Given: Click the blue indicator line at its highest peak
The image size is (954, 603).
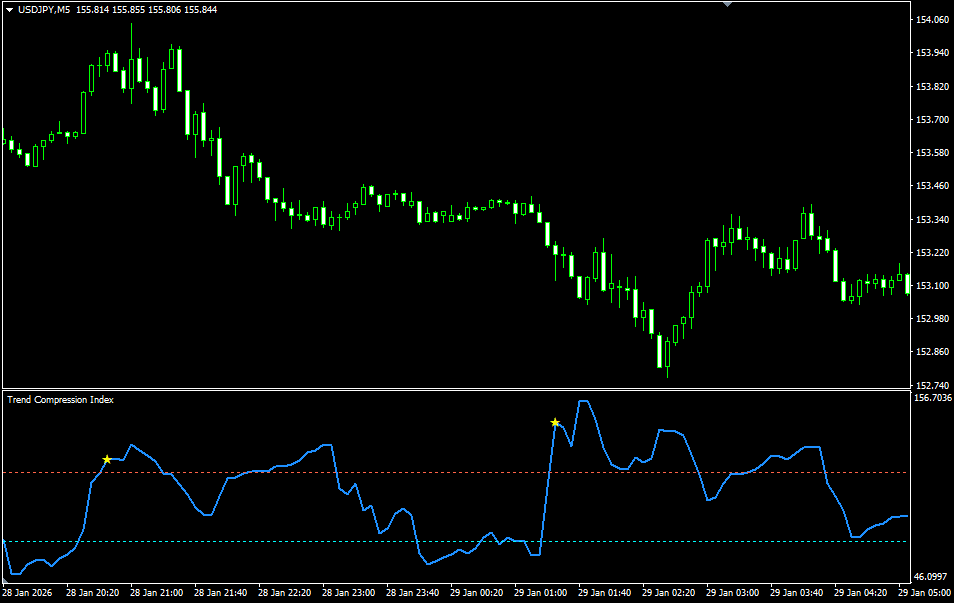Looking at the screenshot, I should coord(585,400).
